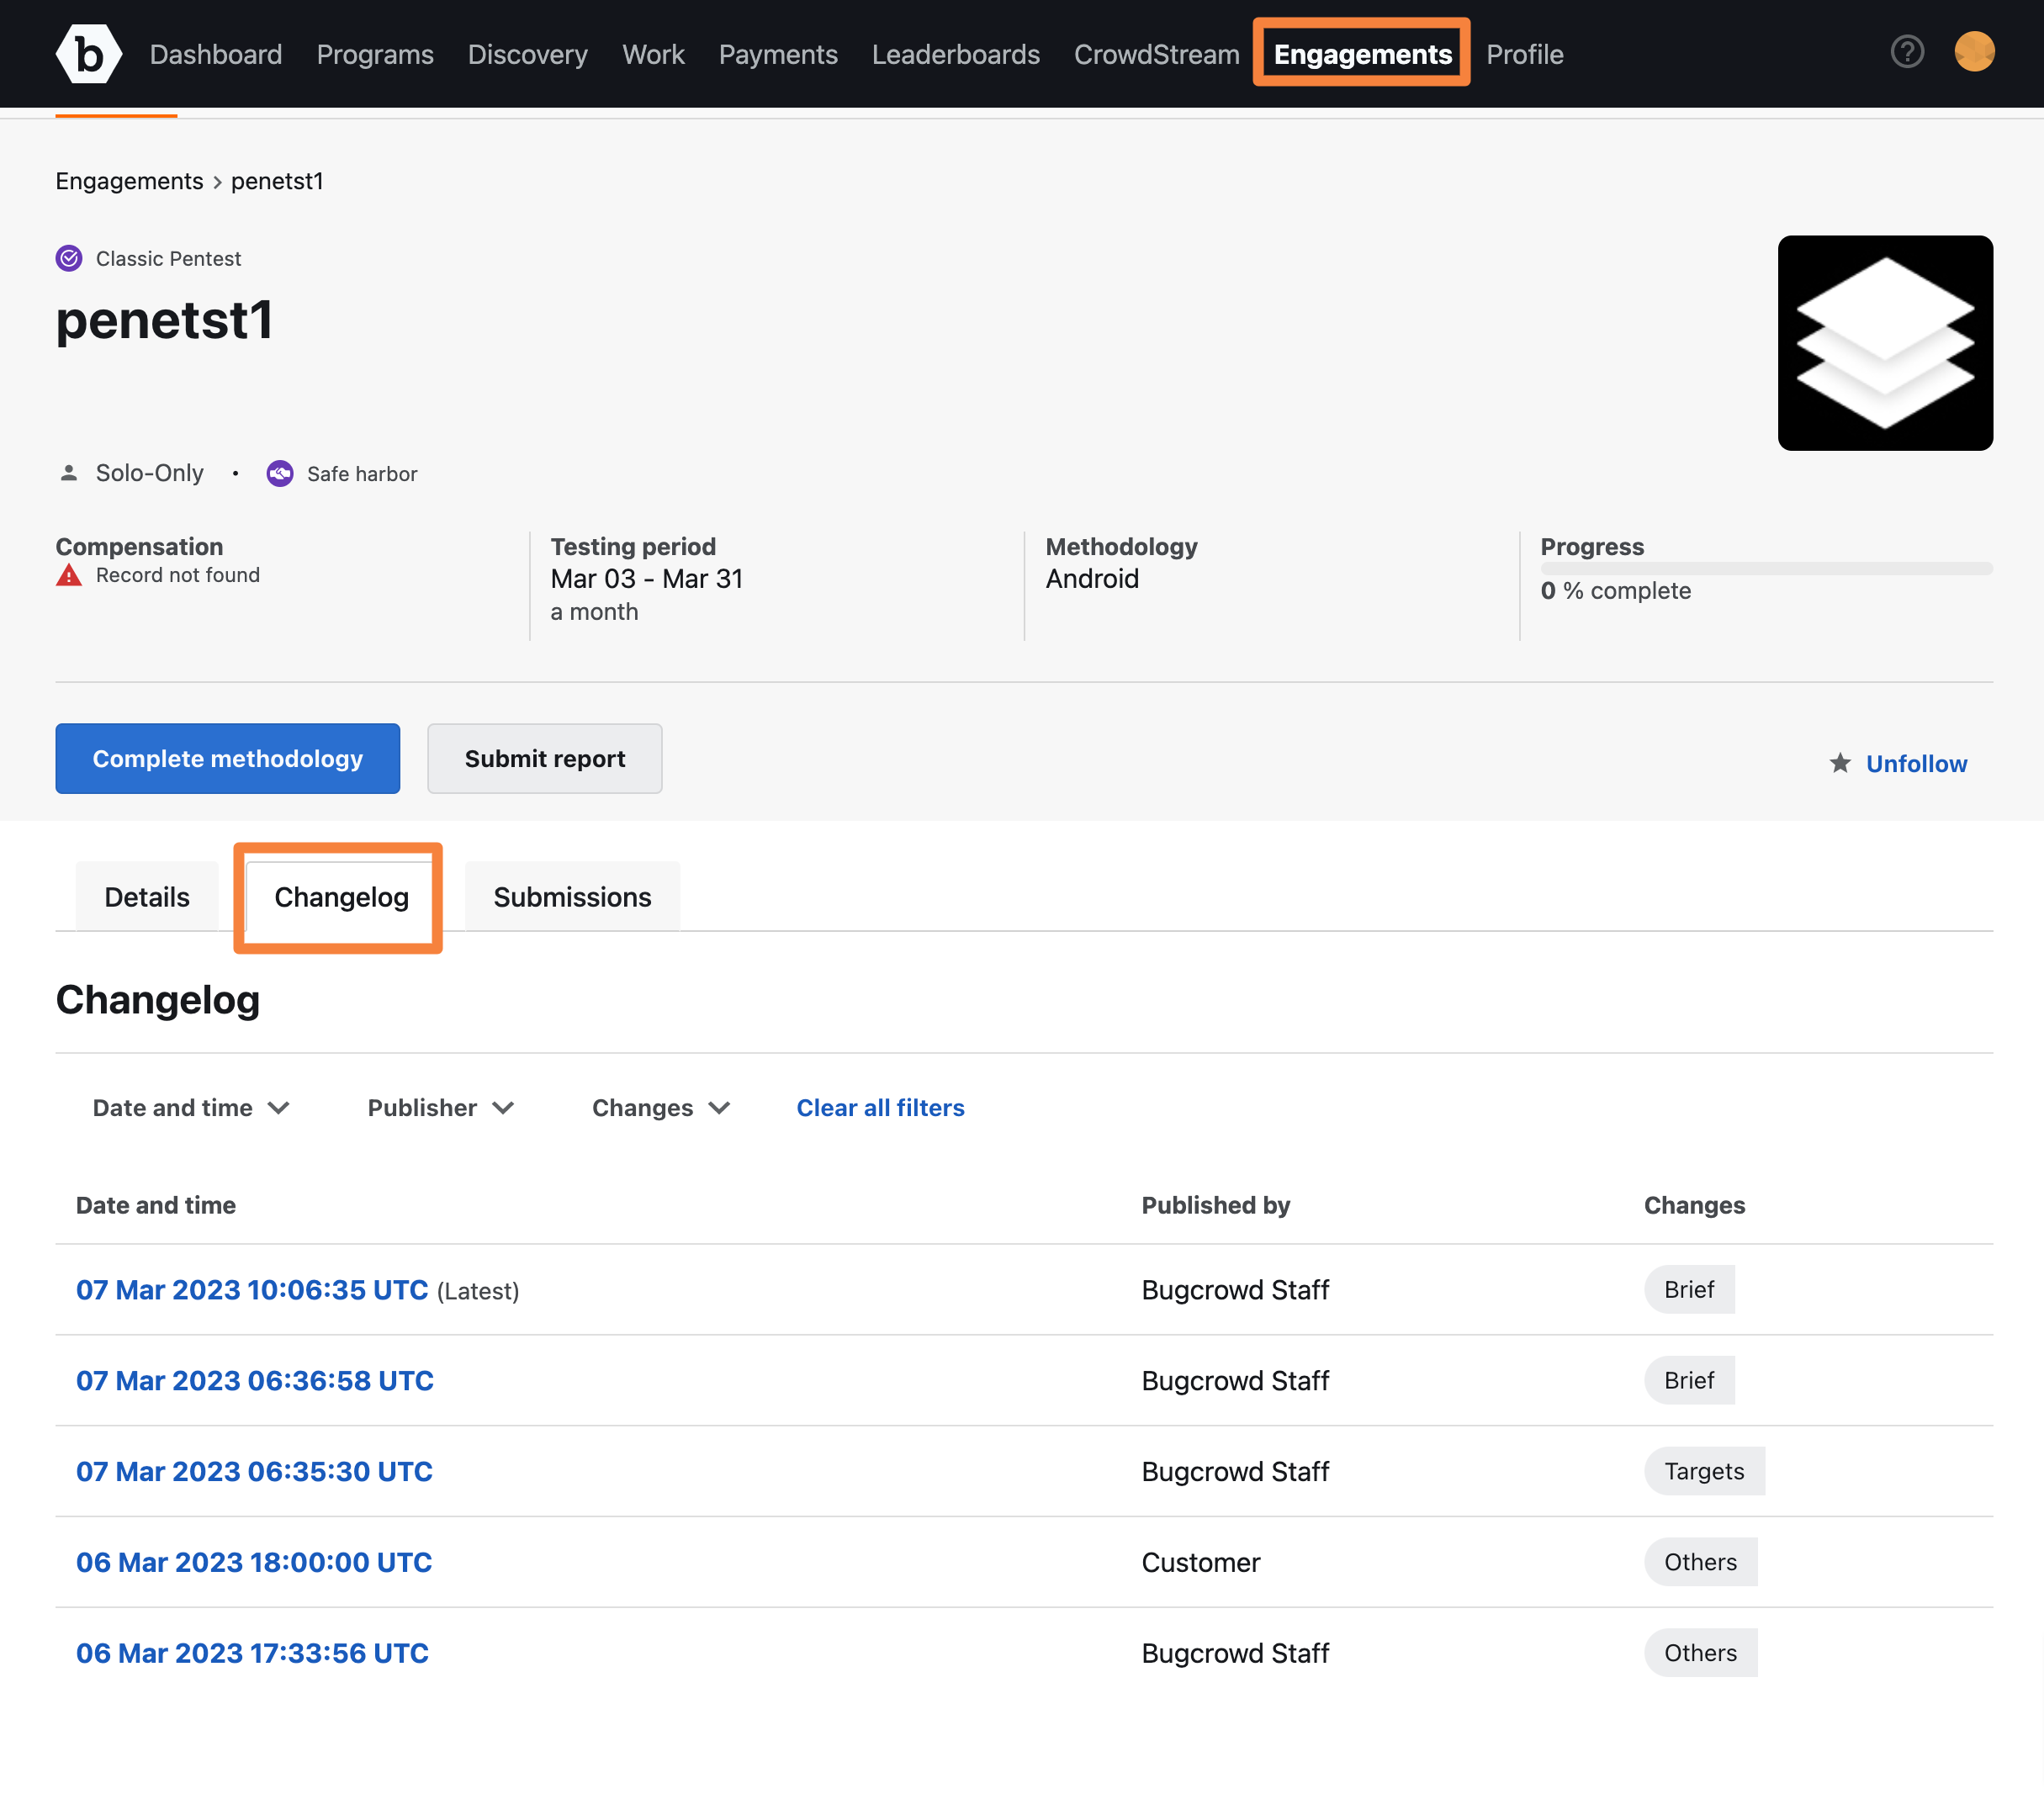Click the Engagements navigation menu item
This screenshot has height=1815, width=2044.
pyautogui.click(x=1363, y=52)
